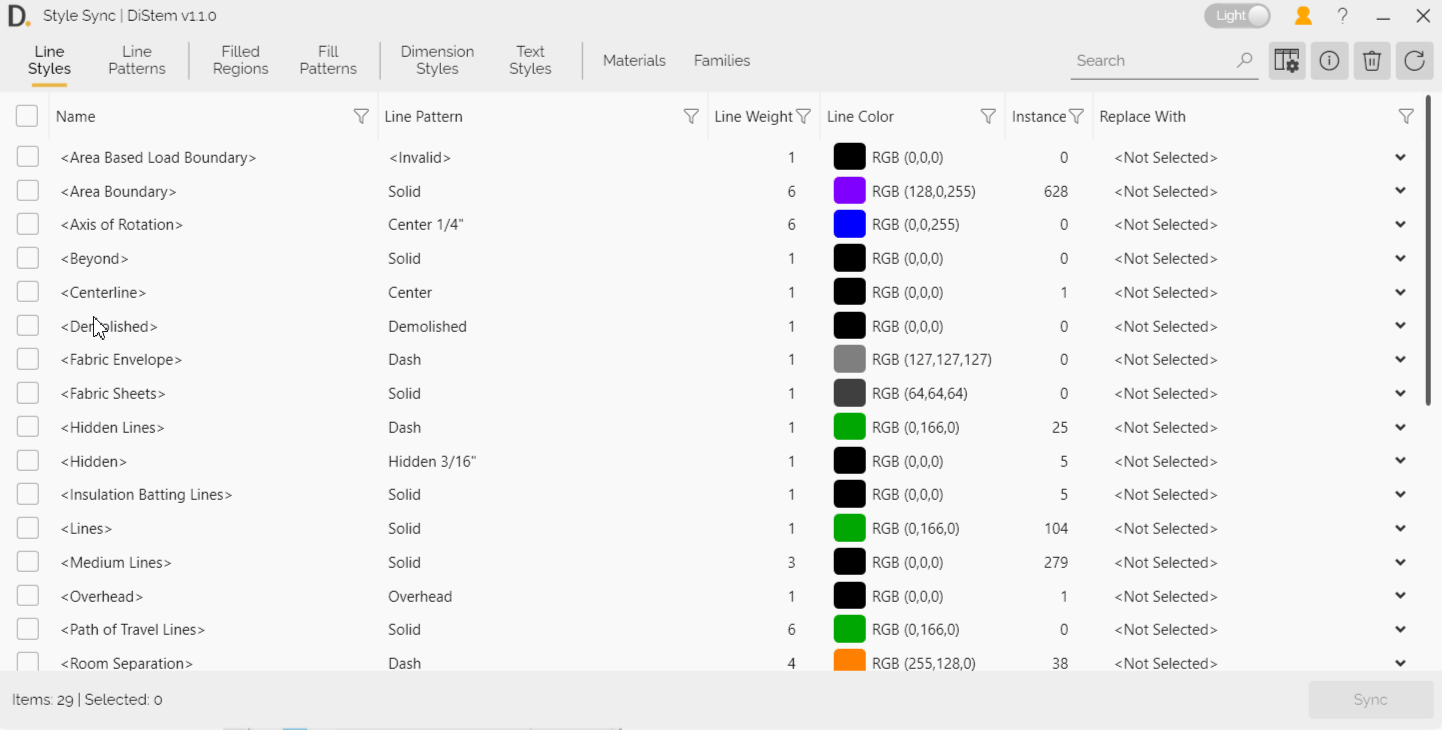Click the Line Color filter icon
The image size is (1442, 730).
[988, 117]
